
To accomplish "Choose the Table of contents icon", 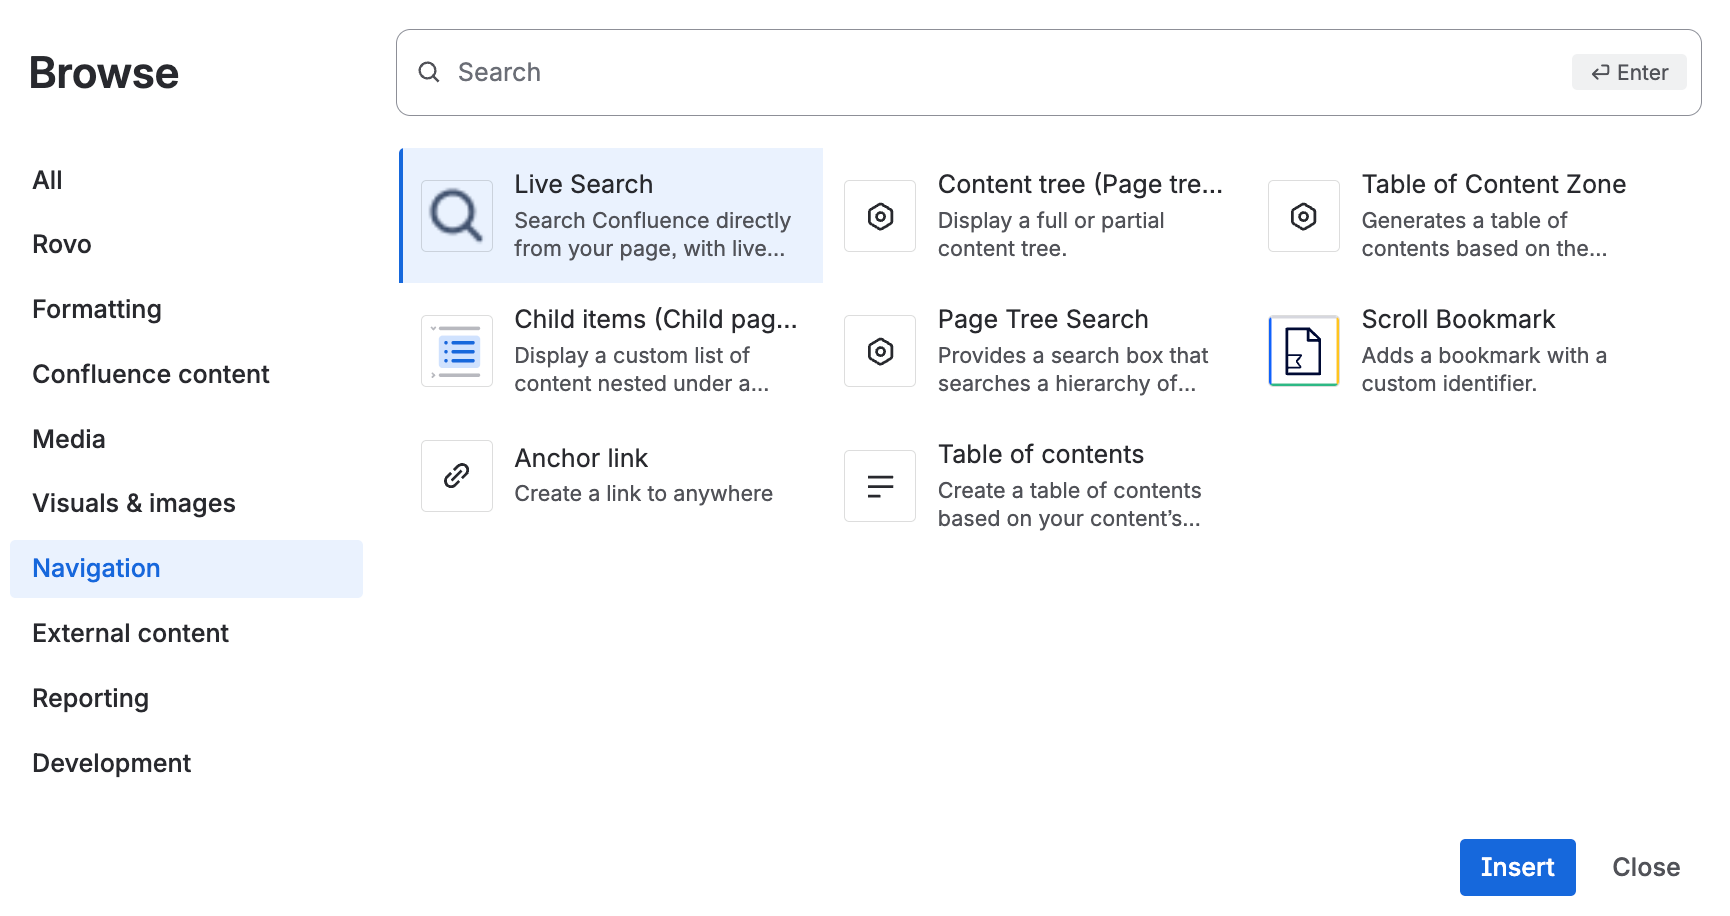I will [x=880, y=486].
